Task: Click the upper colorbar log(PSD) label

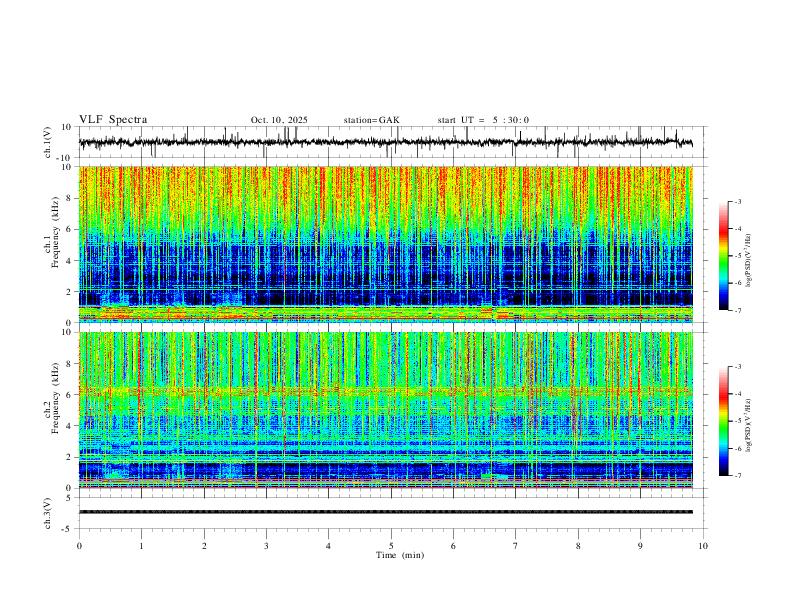Action: 748,260
